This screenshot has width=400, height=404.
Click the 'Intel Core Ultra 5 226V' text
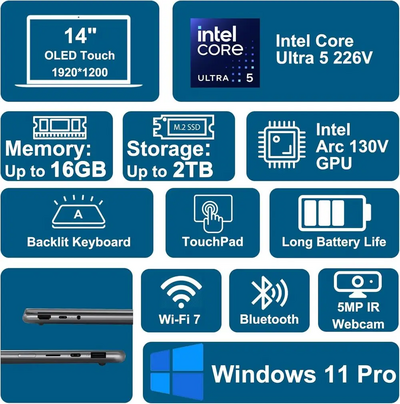(x=324, y=49)
